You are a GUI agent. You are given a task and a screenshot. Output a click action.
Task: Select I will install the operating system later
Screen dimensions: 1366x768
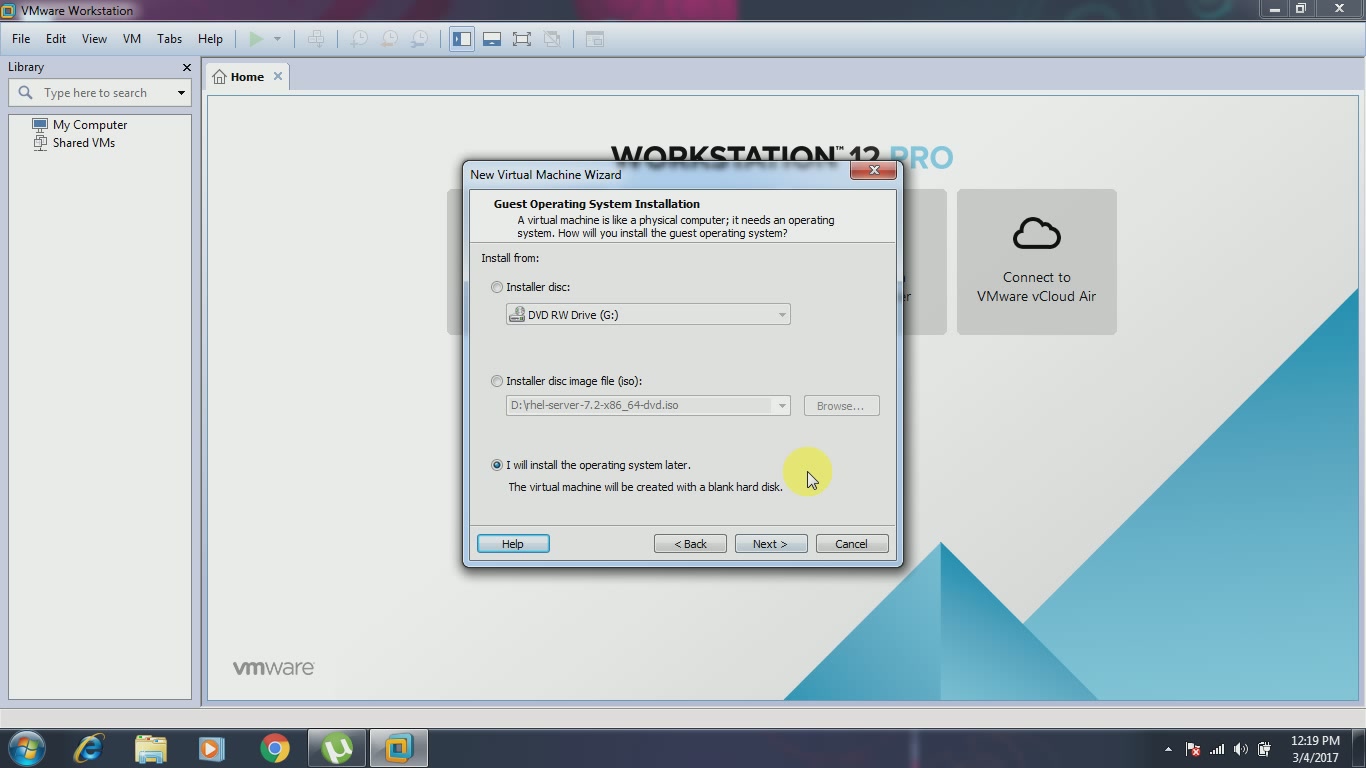click(x=497, y=465)
